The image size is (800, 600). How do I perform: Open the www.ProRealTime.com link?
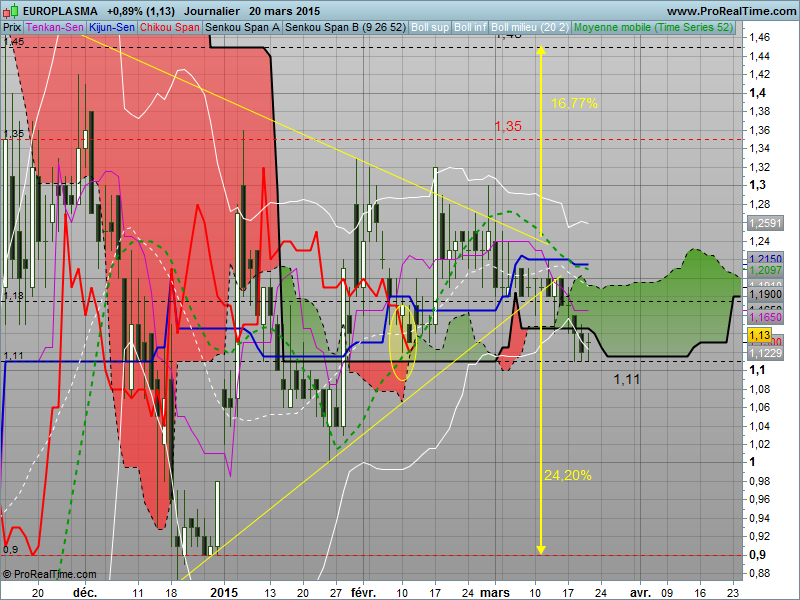coord(715,10)
